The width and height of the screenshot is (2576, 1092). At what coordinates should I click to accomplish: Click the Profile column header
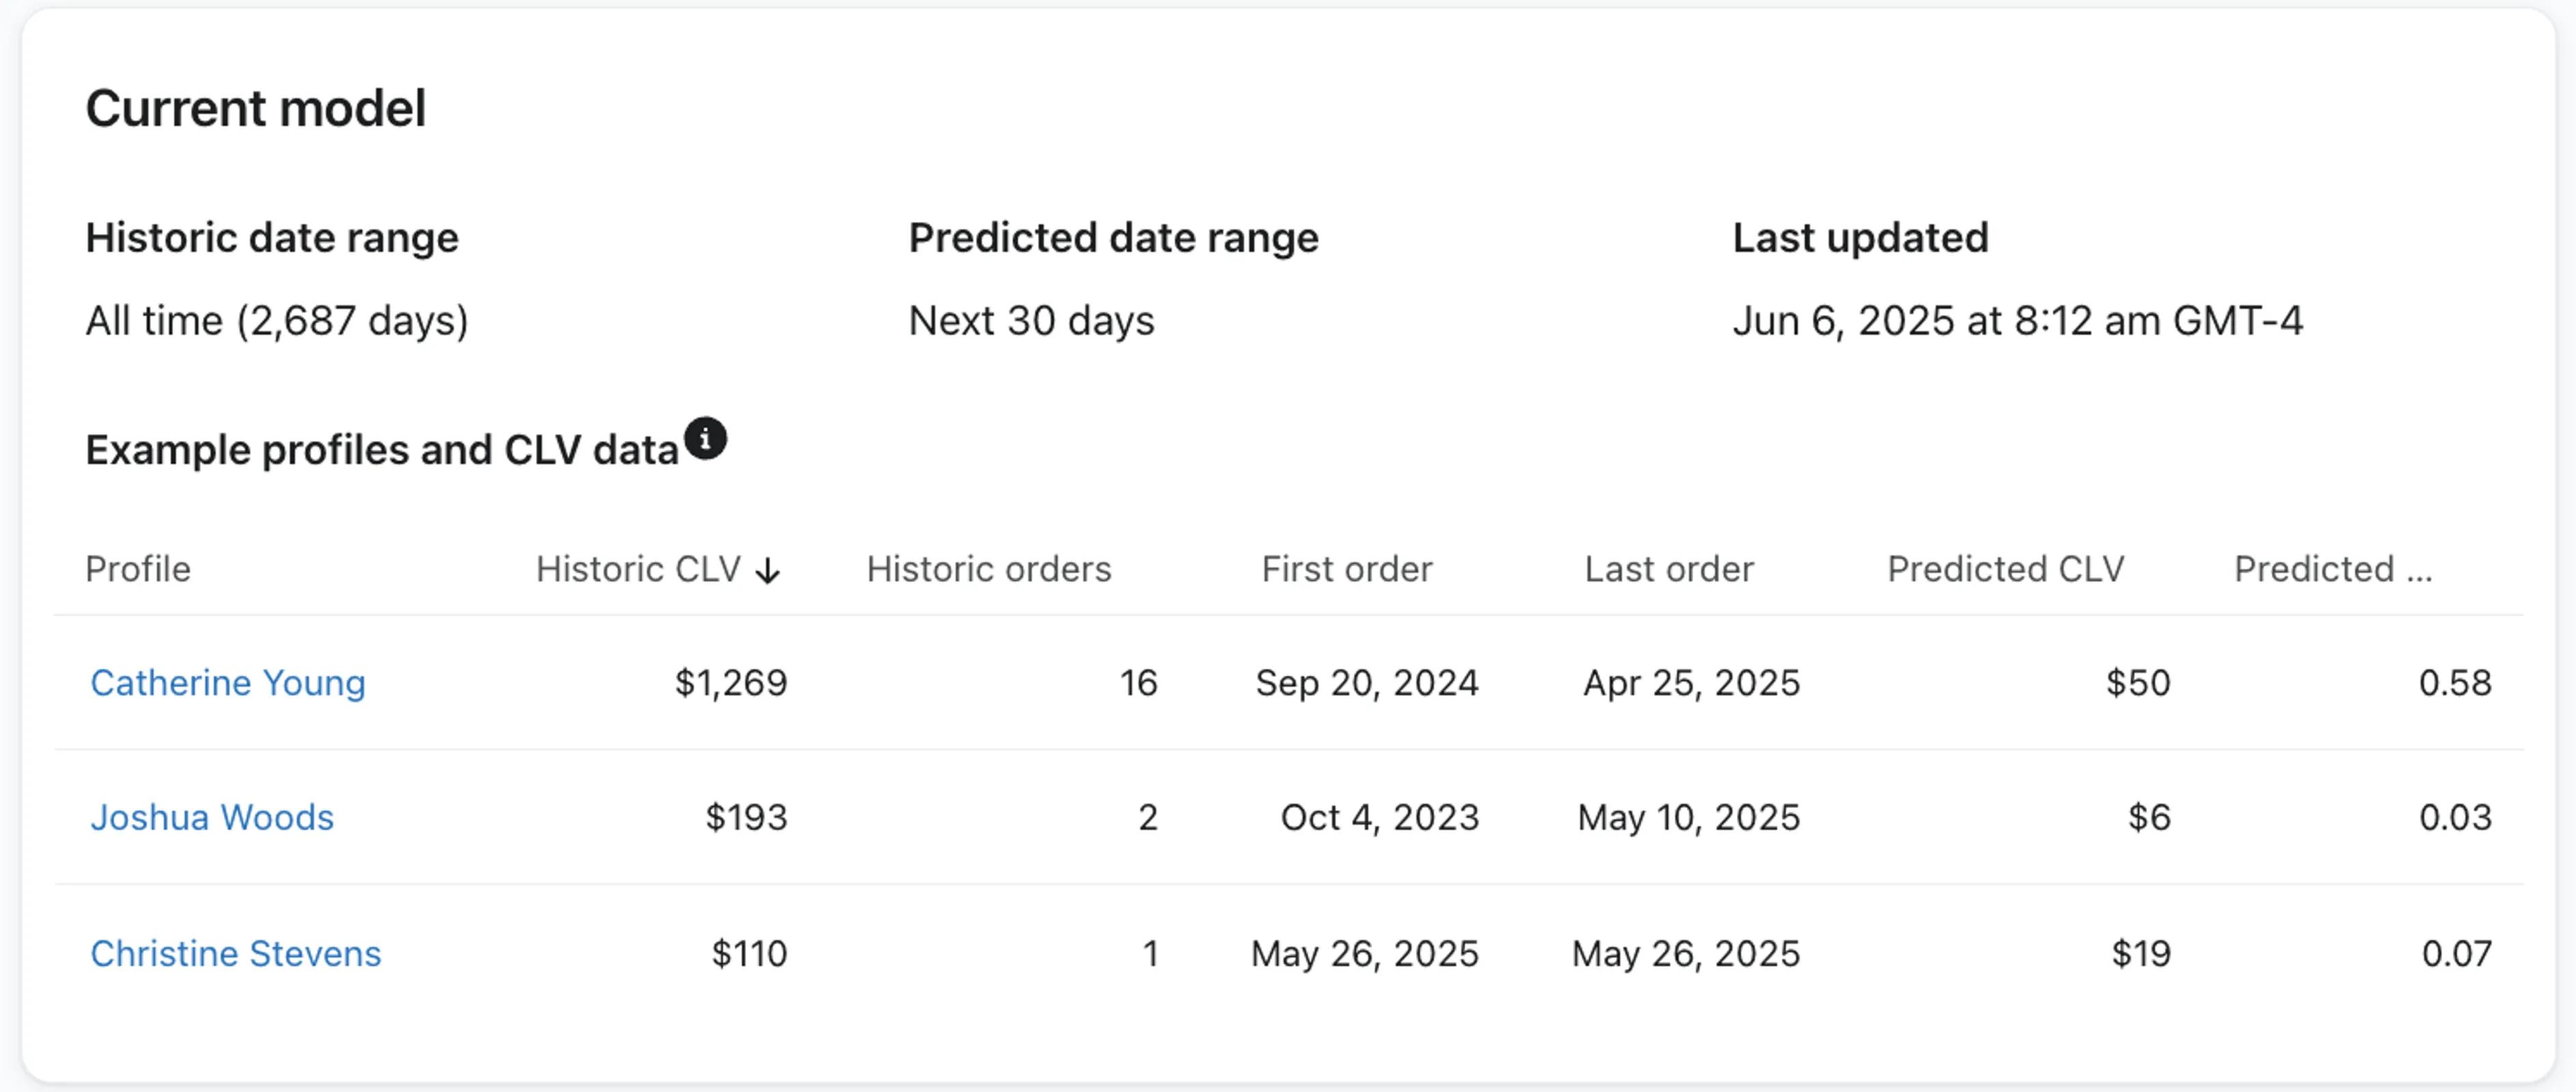point(138,569)
